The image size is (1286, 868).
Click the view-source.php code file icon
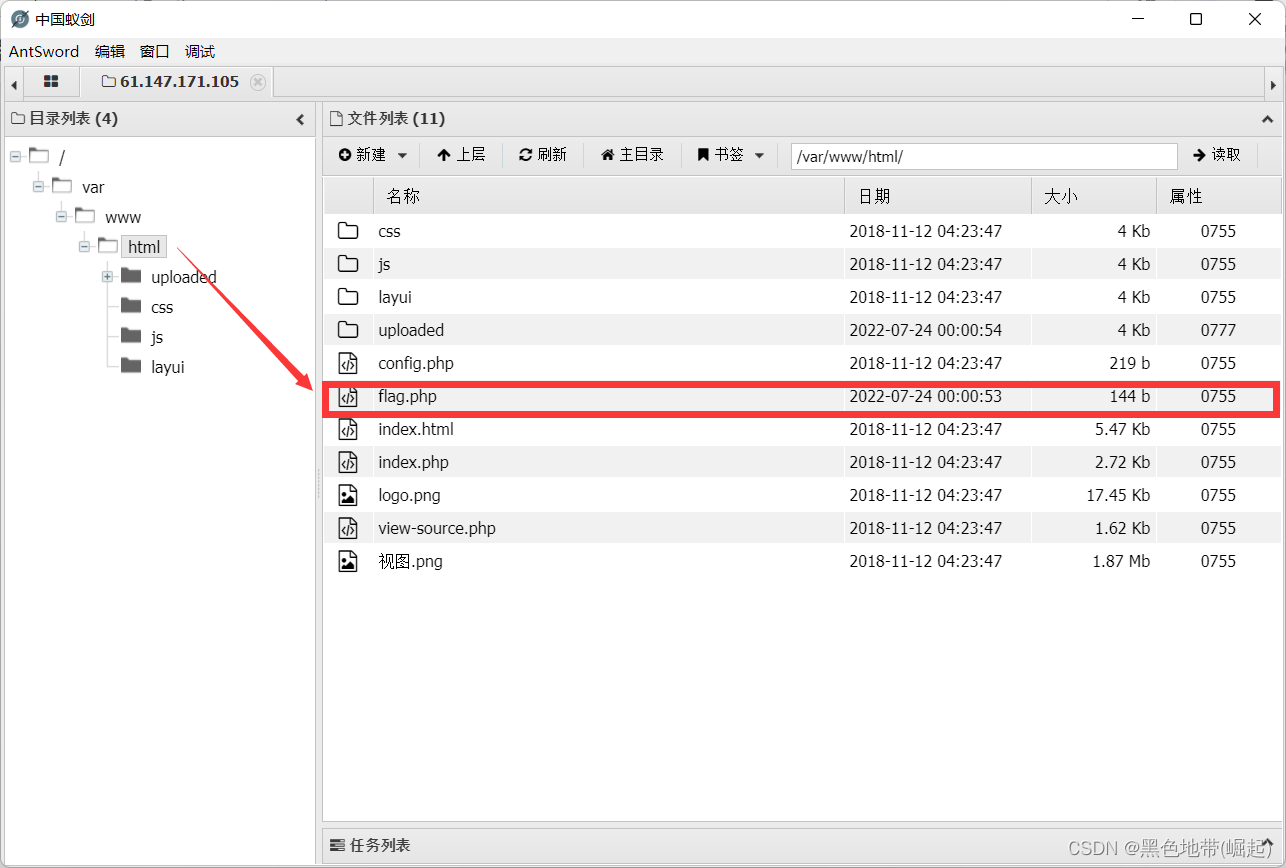[x=348, y=528]
